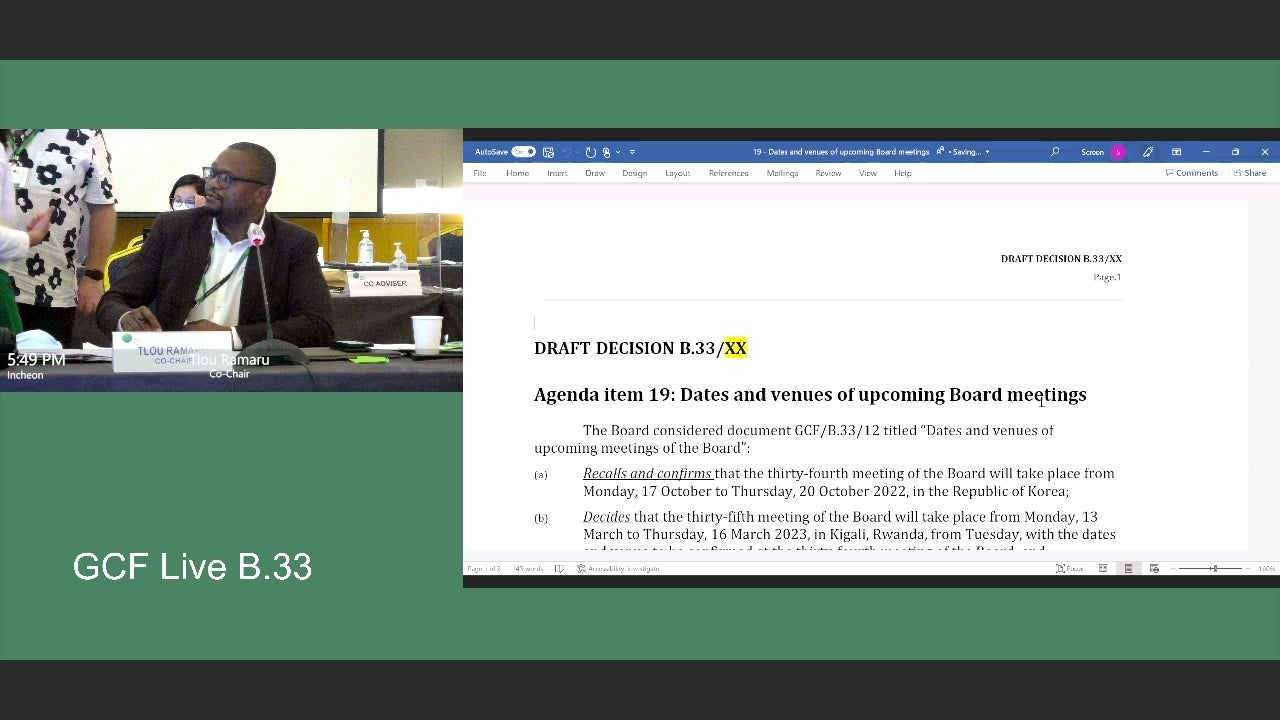This screenshot has width=1280, height=720.
Task: Click Accessibility: Investigate in status bar
Action: tap(618, 568)
